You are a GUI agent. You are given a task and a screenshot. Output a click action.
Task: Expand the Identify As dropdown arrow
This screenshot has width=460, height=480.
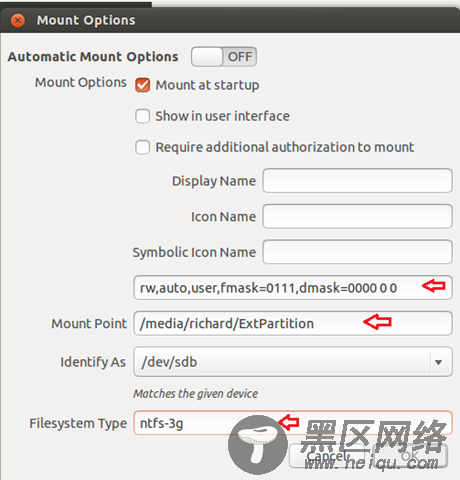(x=439, y=362)
